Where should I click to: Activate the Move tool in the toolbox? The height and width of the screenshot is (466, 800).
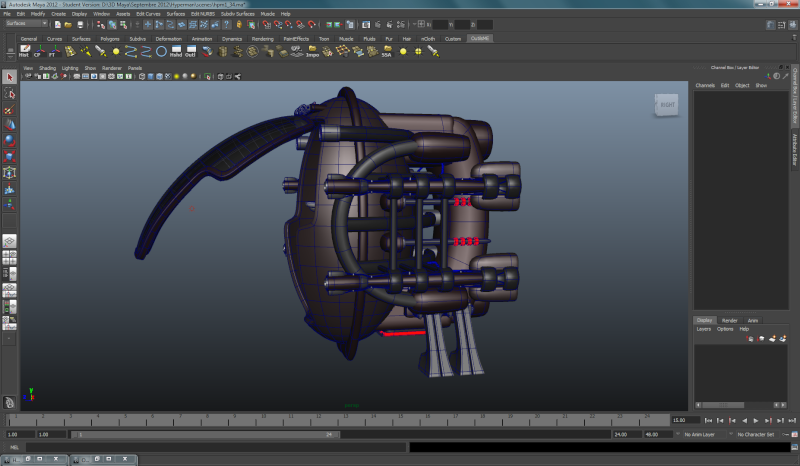coord(9,125)
